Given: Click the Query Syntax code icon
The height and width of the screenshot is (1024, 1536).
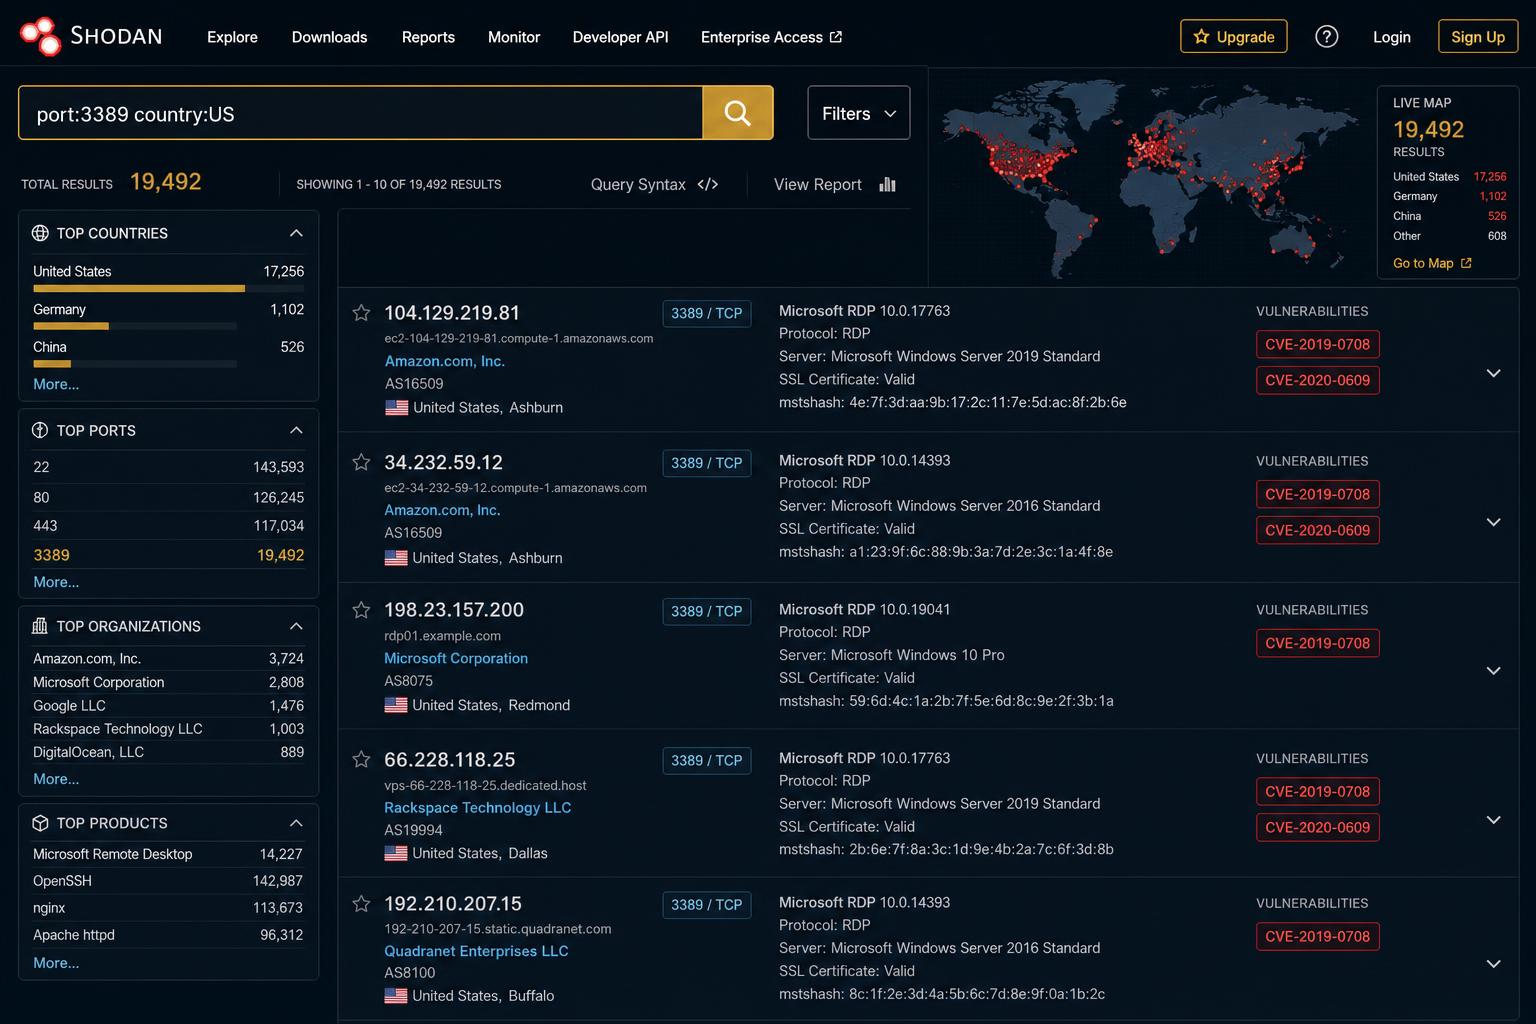Looking at the screenshot, I should (708, 184).
